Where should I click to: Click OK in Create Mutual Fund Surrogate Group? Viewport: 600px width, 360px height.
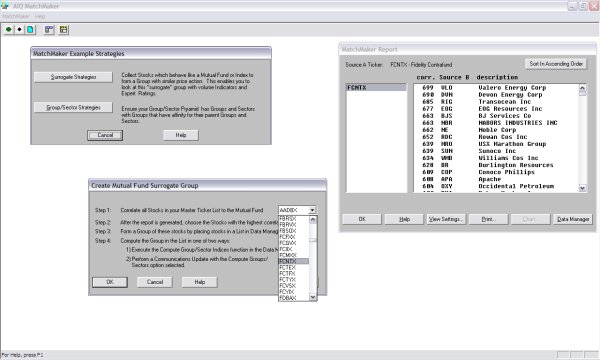[x=110, y=282]
